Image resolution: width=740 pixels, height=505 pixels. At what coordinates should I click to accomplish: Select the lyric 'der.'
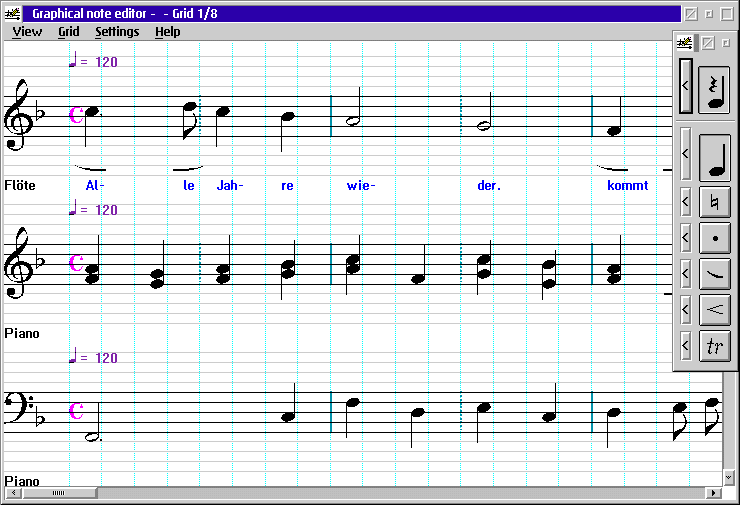tap(489, 185)
